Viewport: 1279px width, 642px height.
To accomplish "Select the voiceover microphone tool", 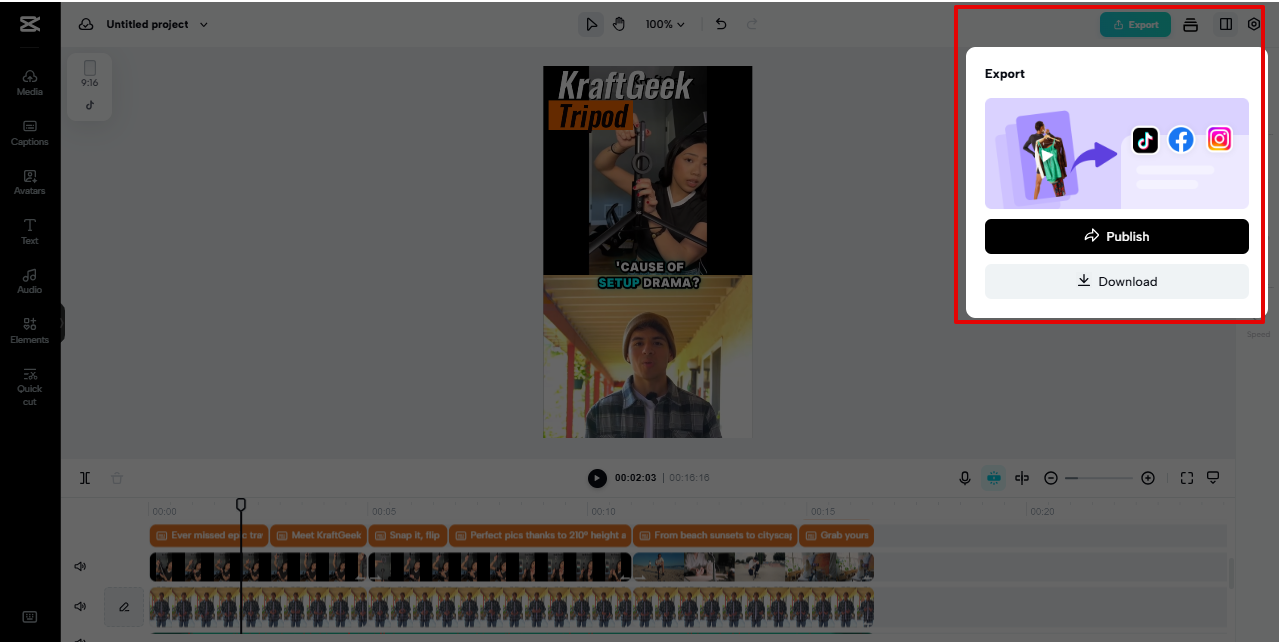I will 964,478.
